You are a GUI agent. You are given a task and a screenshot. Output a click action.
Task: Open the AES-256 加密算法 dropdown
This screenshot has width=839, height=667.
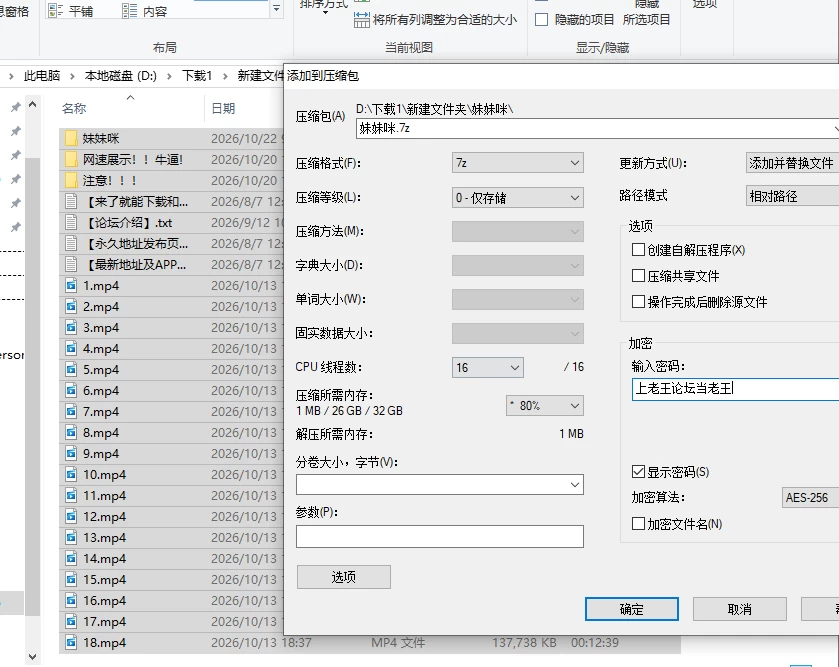click(810, 497)
